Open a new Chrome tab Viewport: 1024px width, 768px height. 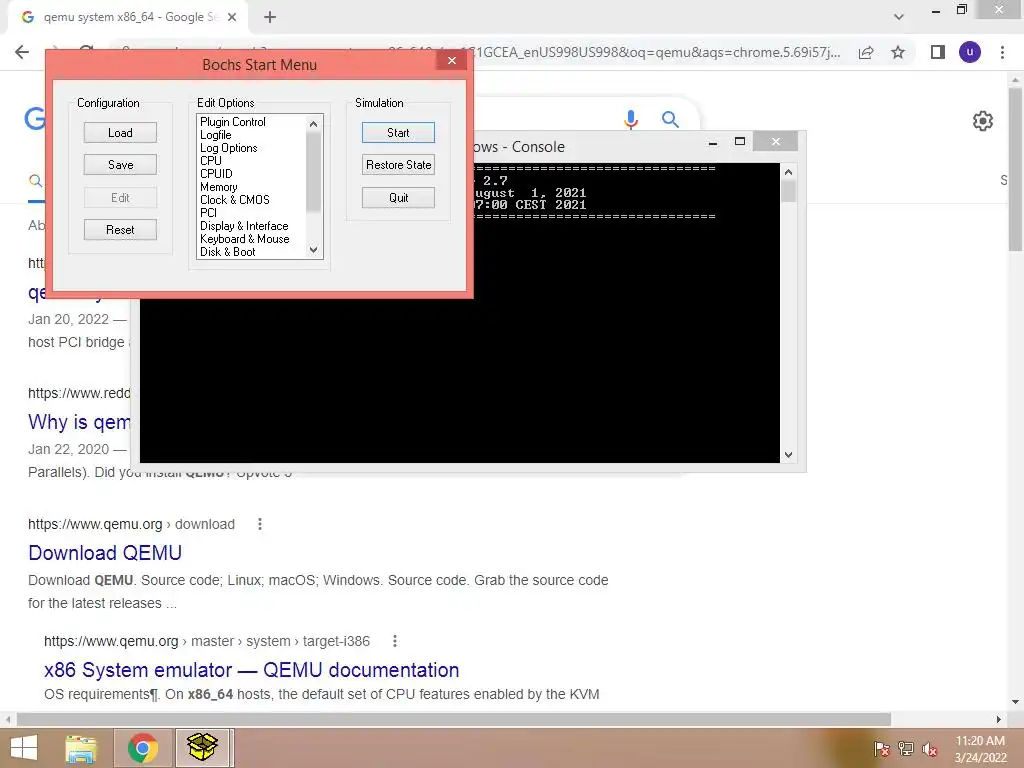[x=270, y=18]
